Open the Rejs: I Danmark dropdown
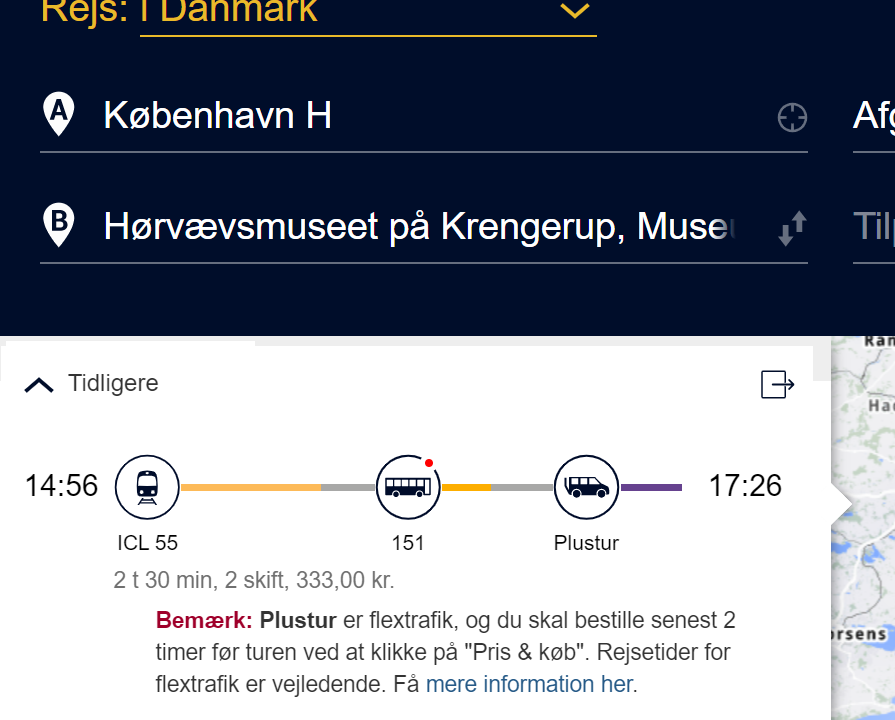The height and width of the screenshot is (720, 895). [x=368, y=13]
